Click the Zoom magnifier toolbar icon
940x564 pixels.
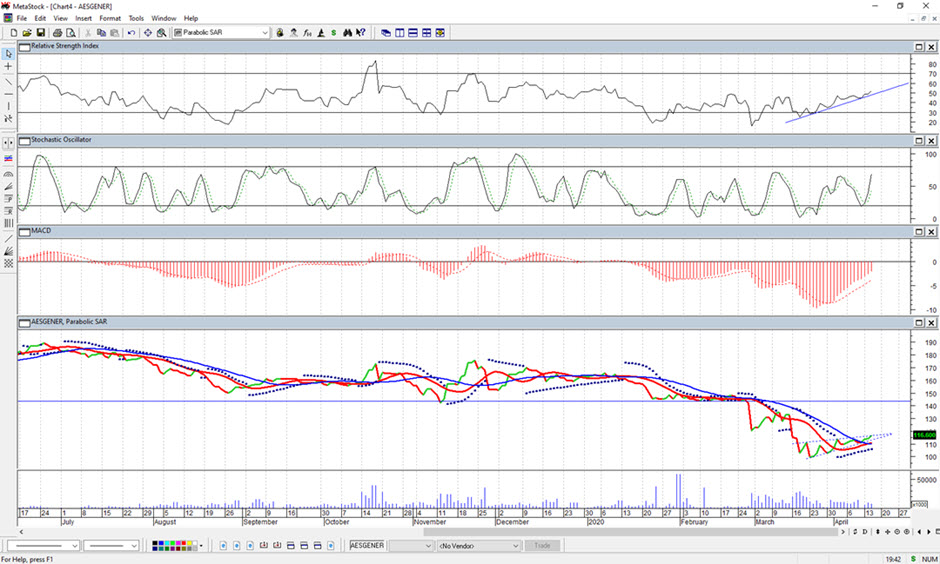[x=161, y=33]
